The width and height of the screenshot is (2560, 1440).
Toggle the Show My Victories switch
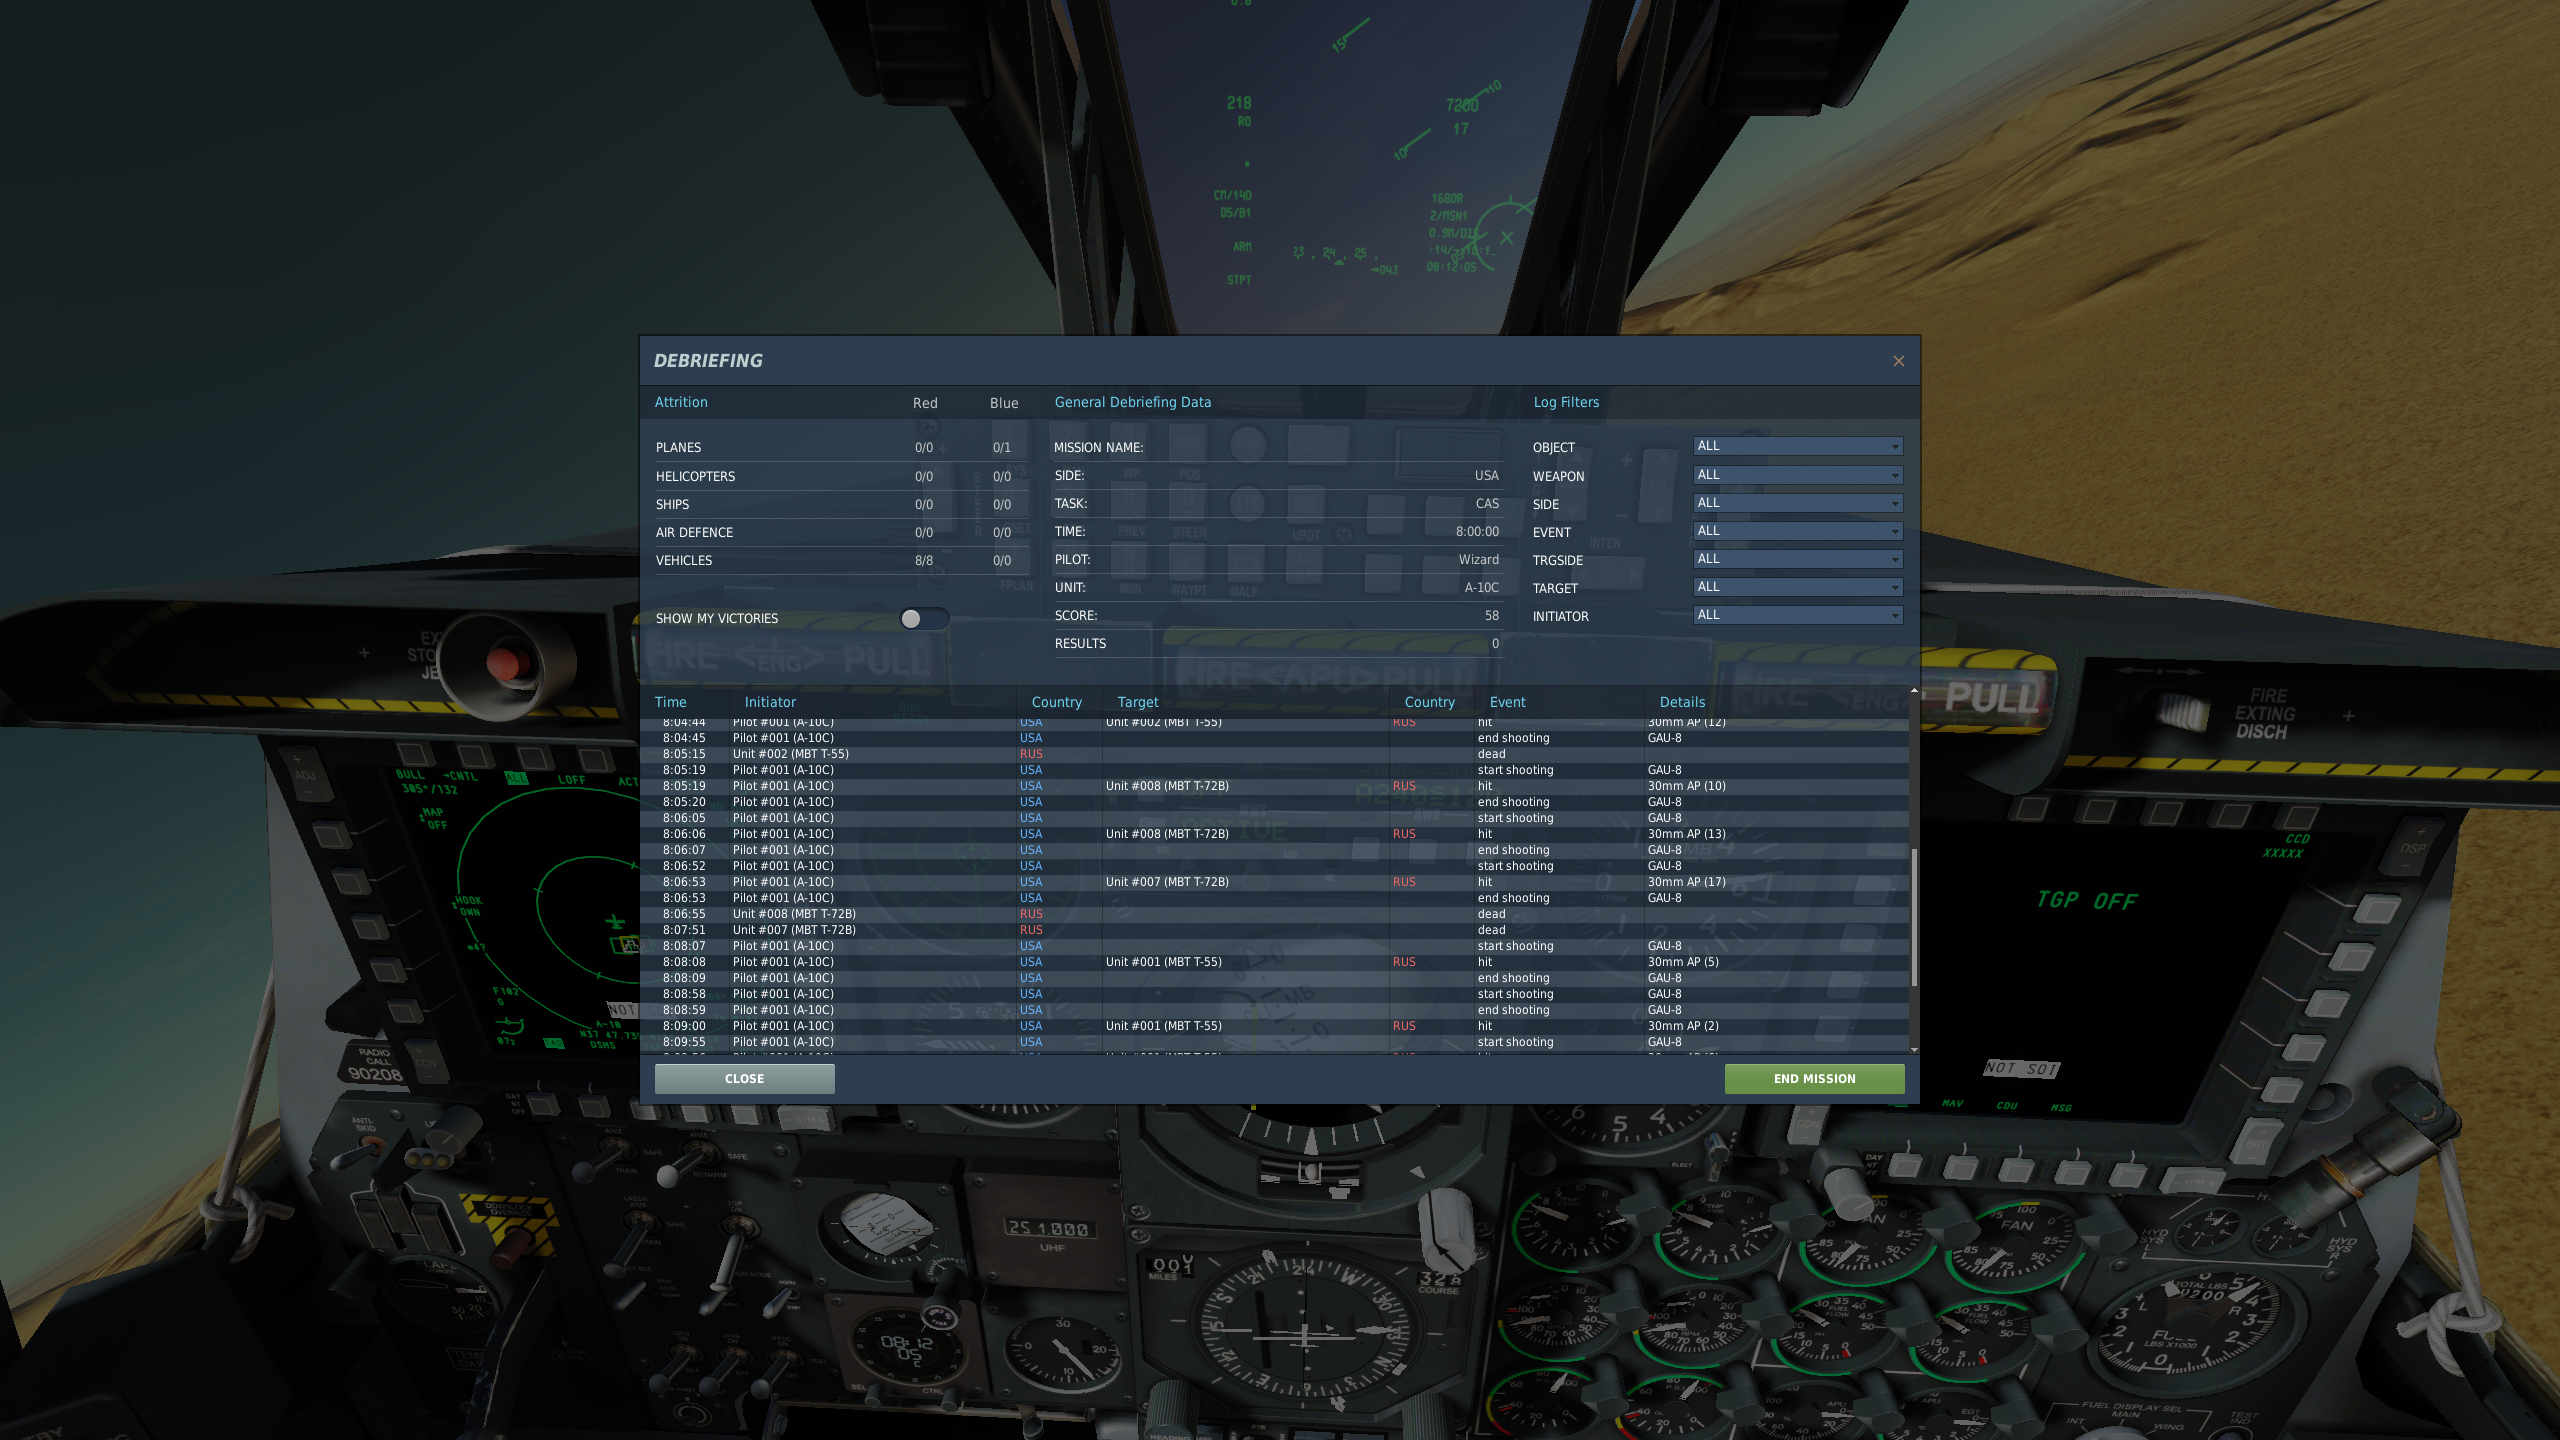click(x=922, y=619)
